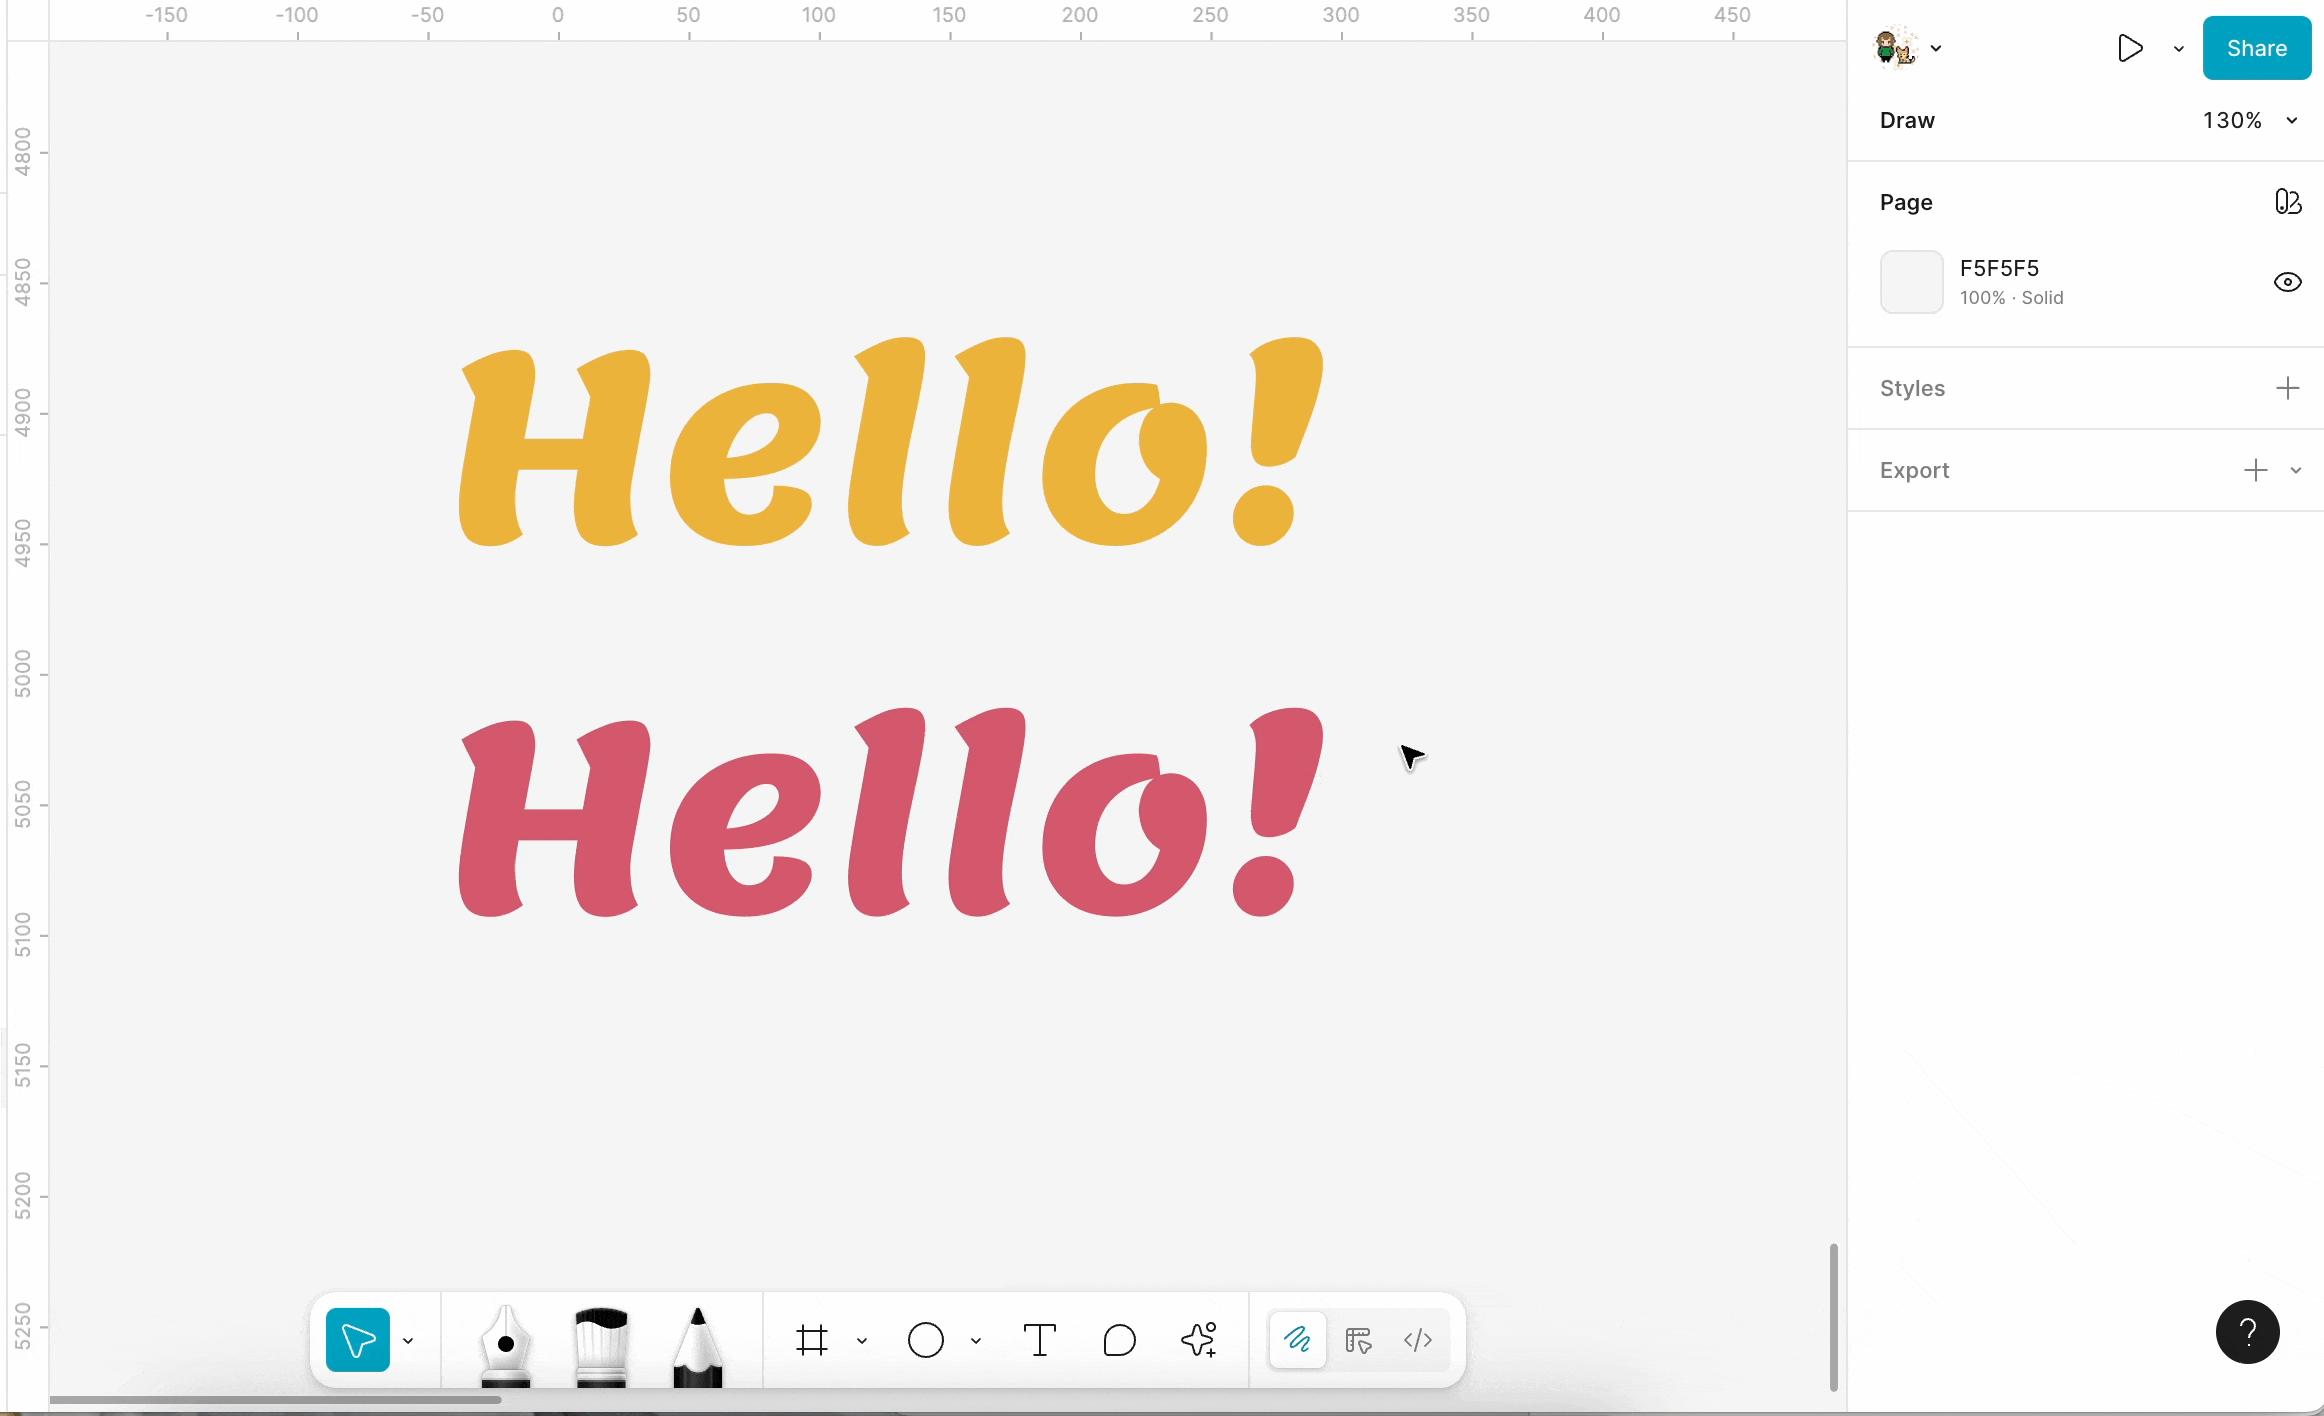This screenshot has width=2324, height=1416.
Task: Open Frame tool dropdown chevron
Action: (862, 1341)
